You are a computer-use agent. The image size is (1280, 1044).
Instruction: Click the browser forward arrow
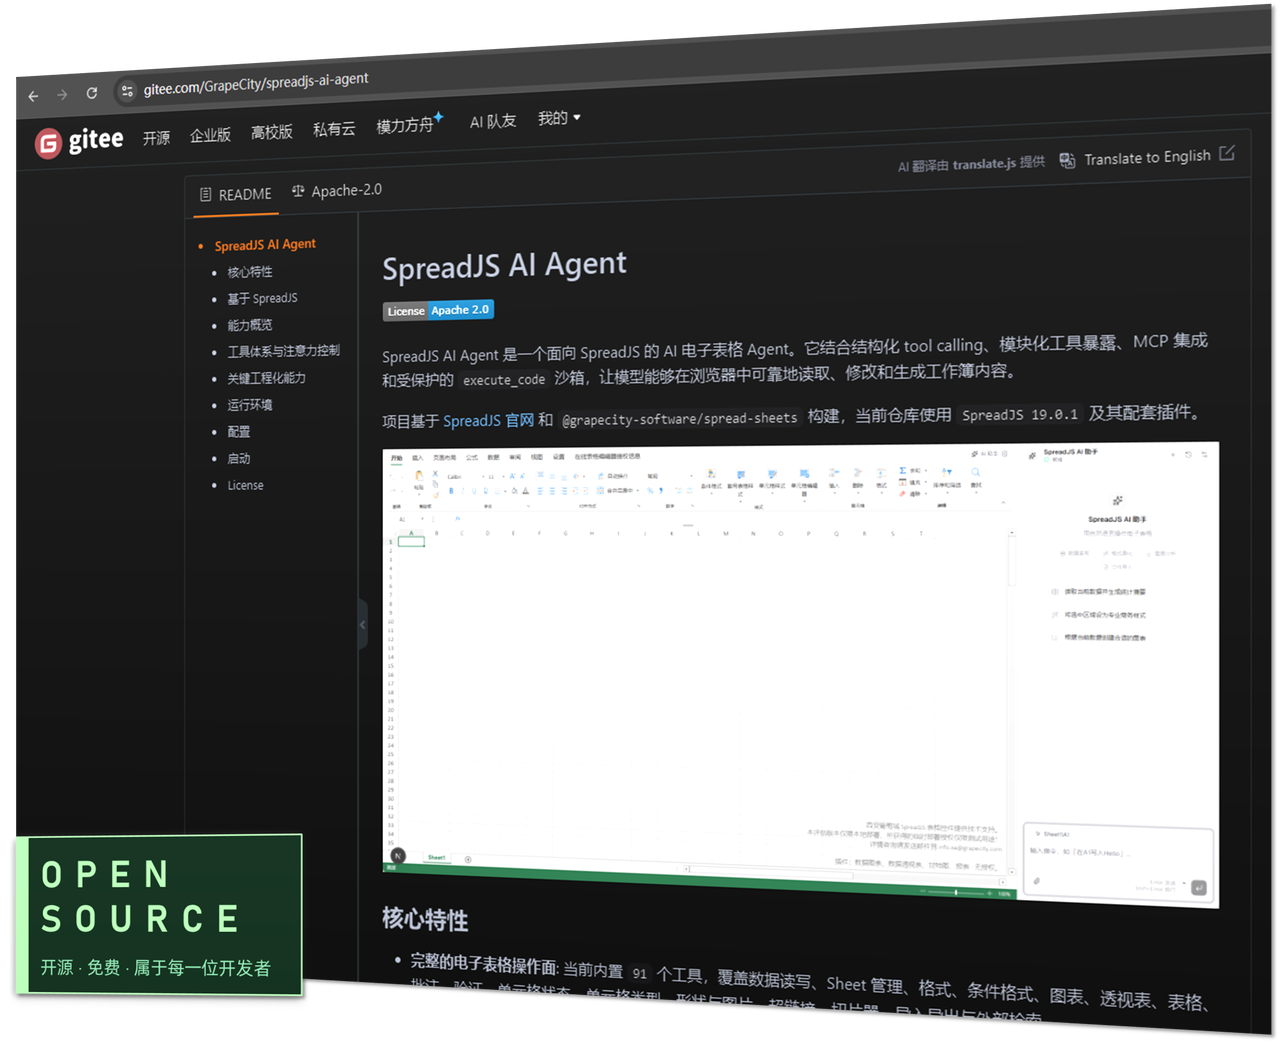[62, 95]
